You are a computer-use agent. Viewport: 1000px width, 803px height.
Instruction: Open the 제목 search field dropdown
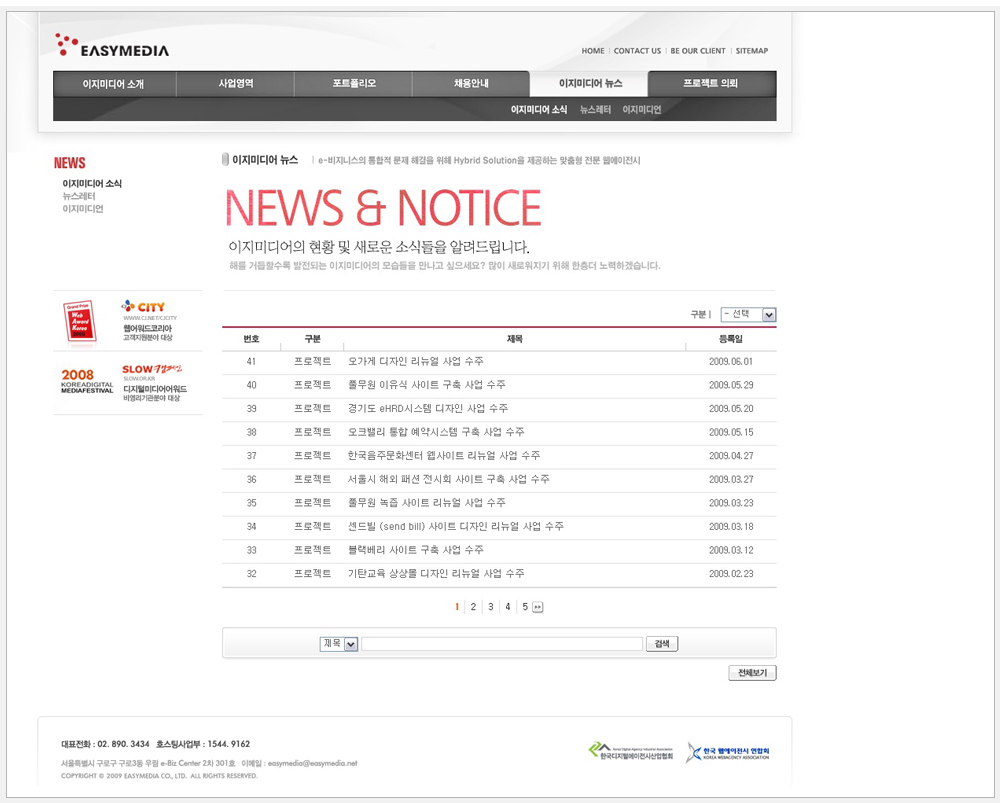pyautogui.click(x=339, y=644)
